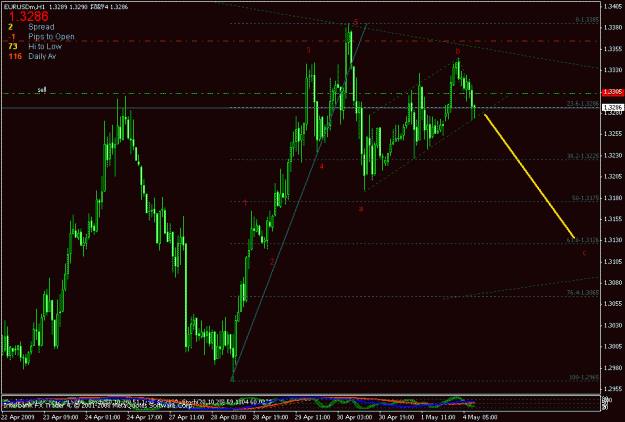Click the EURUSDm,H1 chart title
The image size is (625, 422).
coord(24,7)
